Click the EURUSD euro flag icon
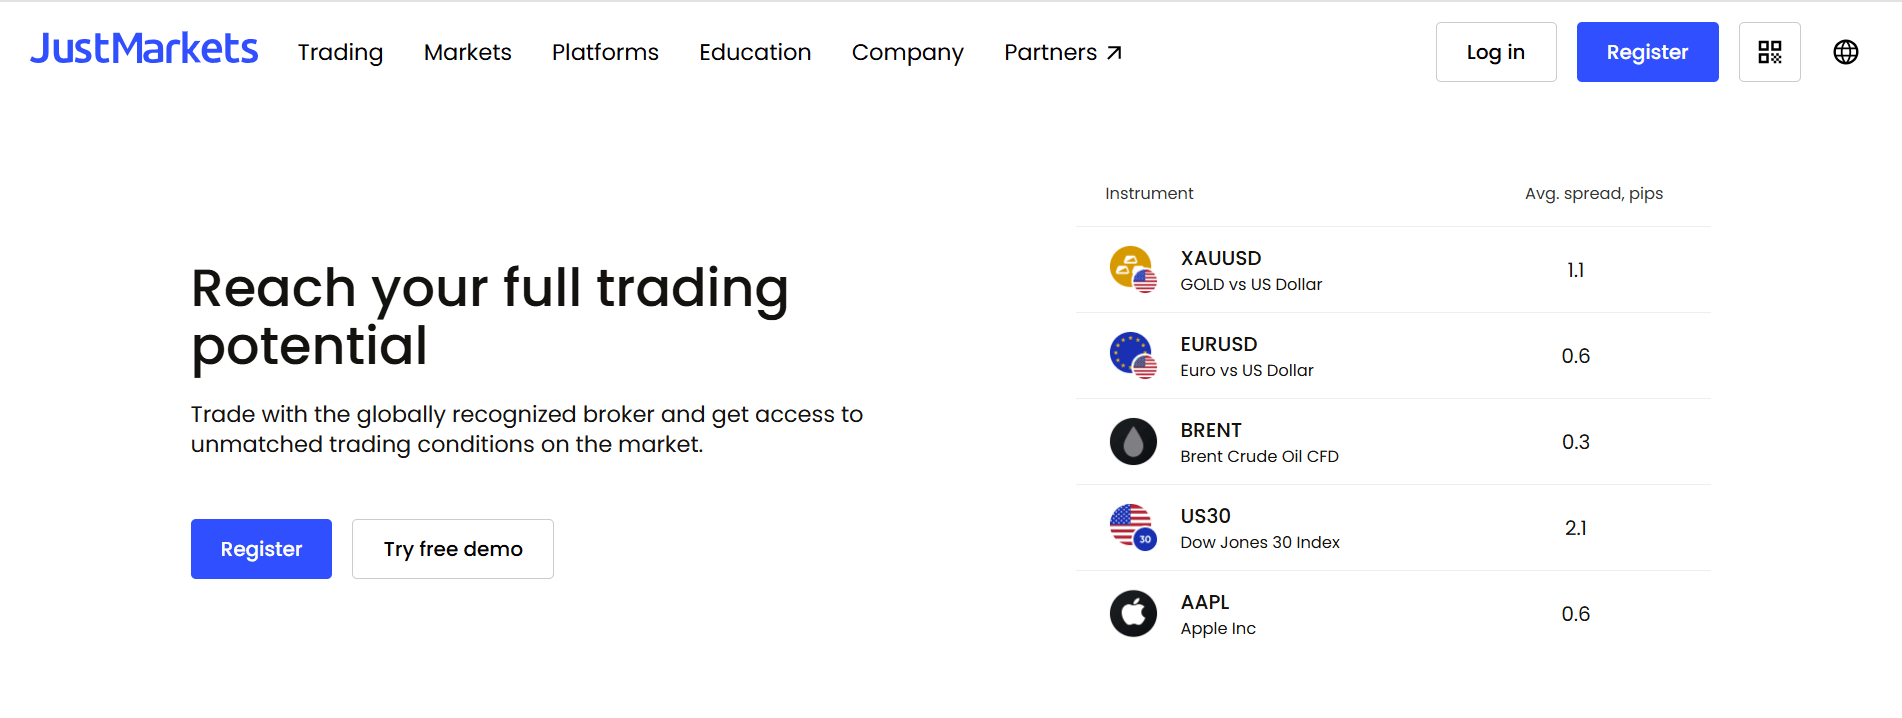This screenshot has height=718, width=1902. (1133, 356)
